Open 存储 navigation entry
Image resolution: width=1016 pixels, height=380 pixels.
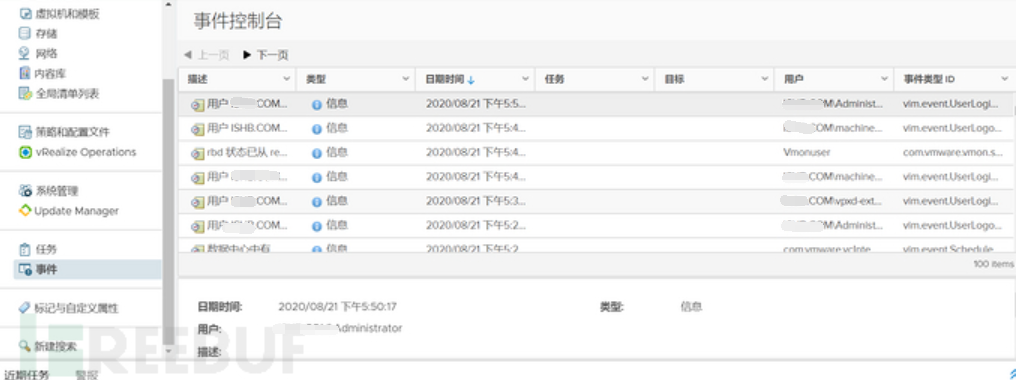pos(46,34)
